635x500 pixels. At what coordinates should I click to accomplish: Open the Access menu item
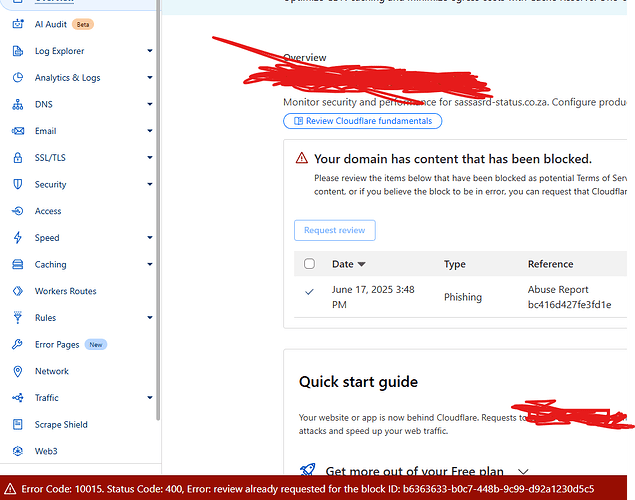pos(48,211)
